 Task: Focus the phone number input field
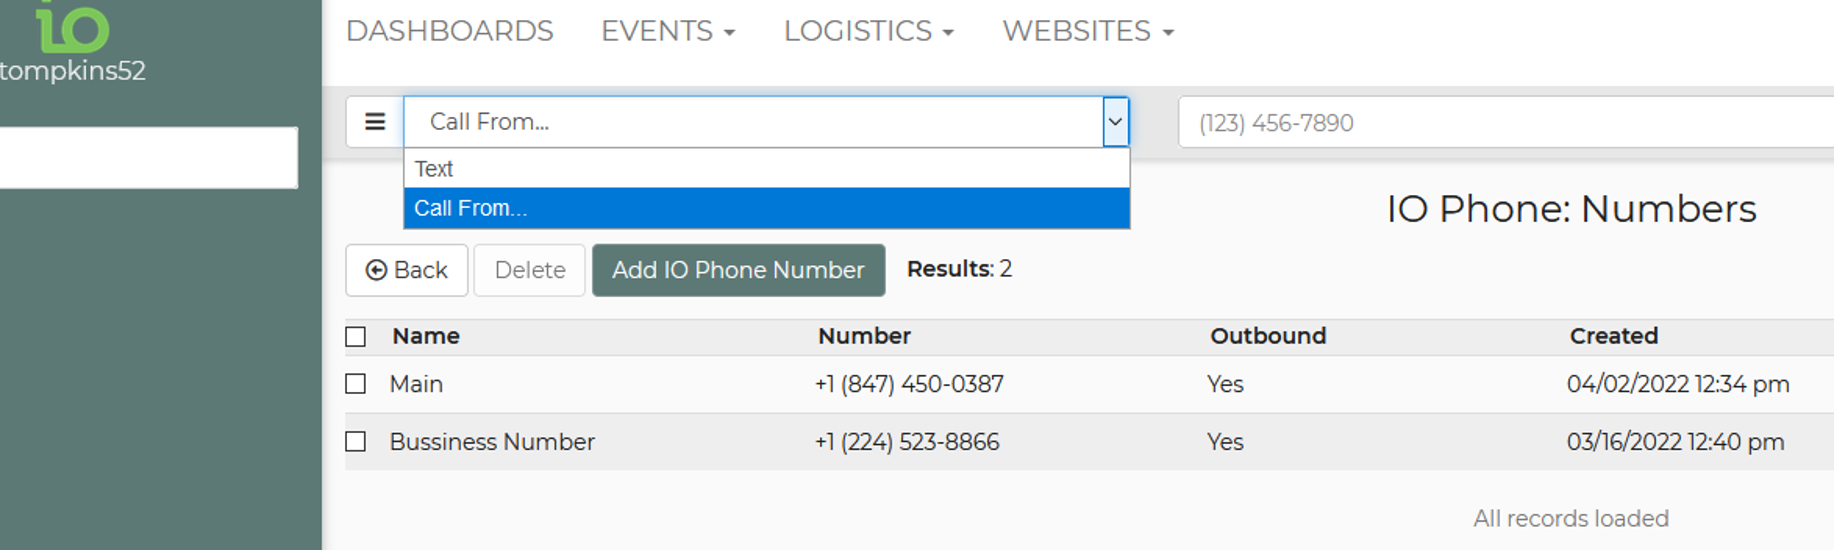point(1500,123)
